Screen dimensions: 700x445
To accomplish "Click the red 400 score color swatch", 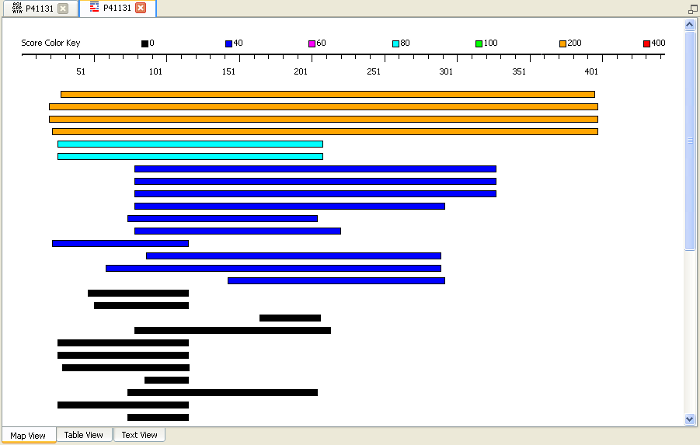I will 647,44.
